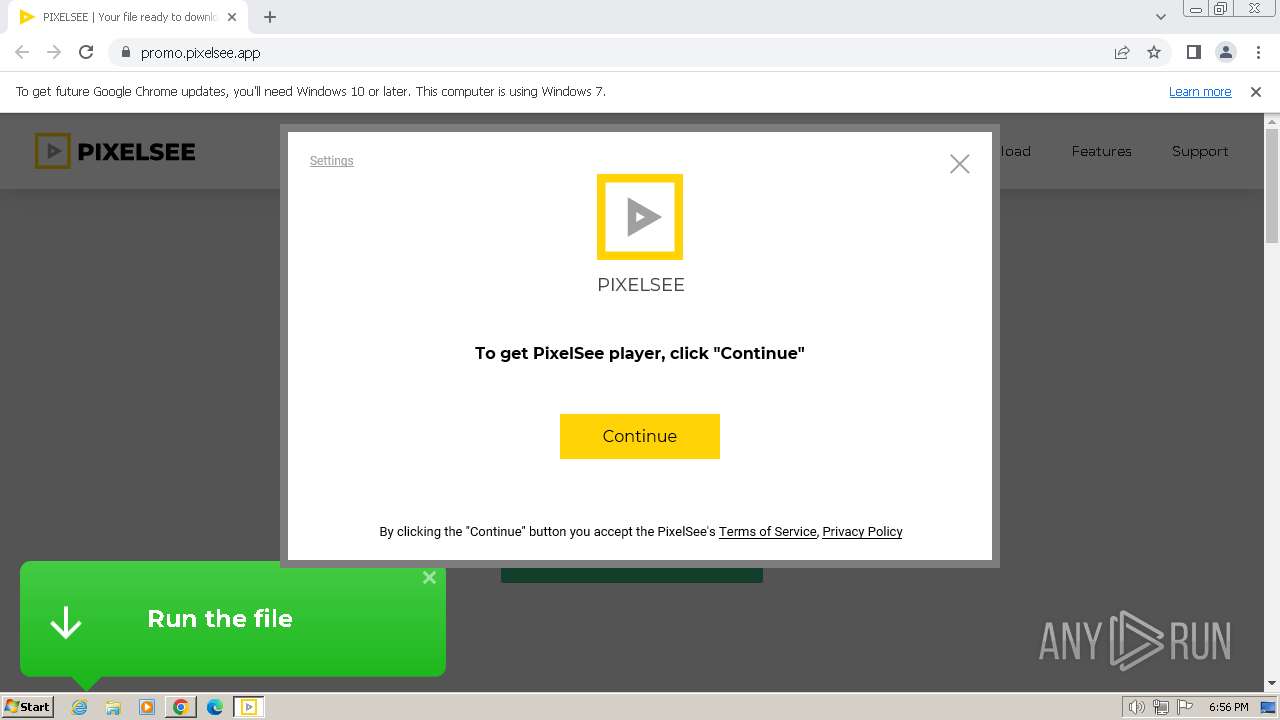The width and height of the screenshot is (1280, 720).
Task: Open File Explorer from taskbar
Action: point(113,707)
